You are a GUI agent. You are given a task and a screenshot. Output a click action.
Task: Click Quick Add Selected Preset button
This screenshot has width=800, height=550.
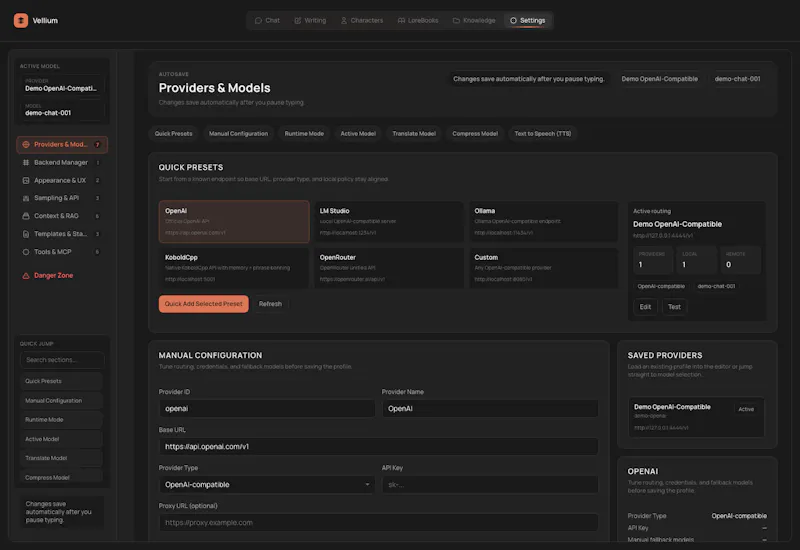204,304
